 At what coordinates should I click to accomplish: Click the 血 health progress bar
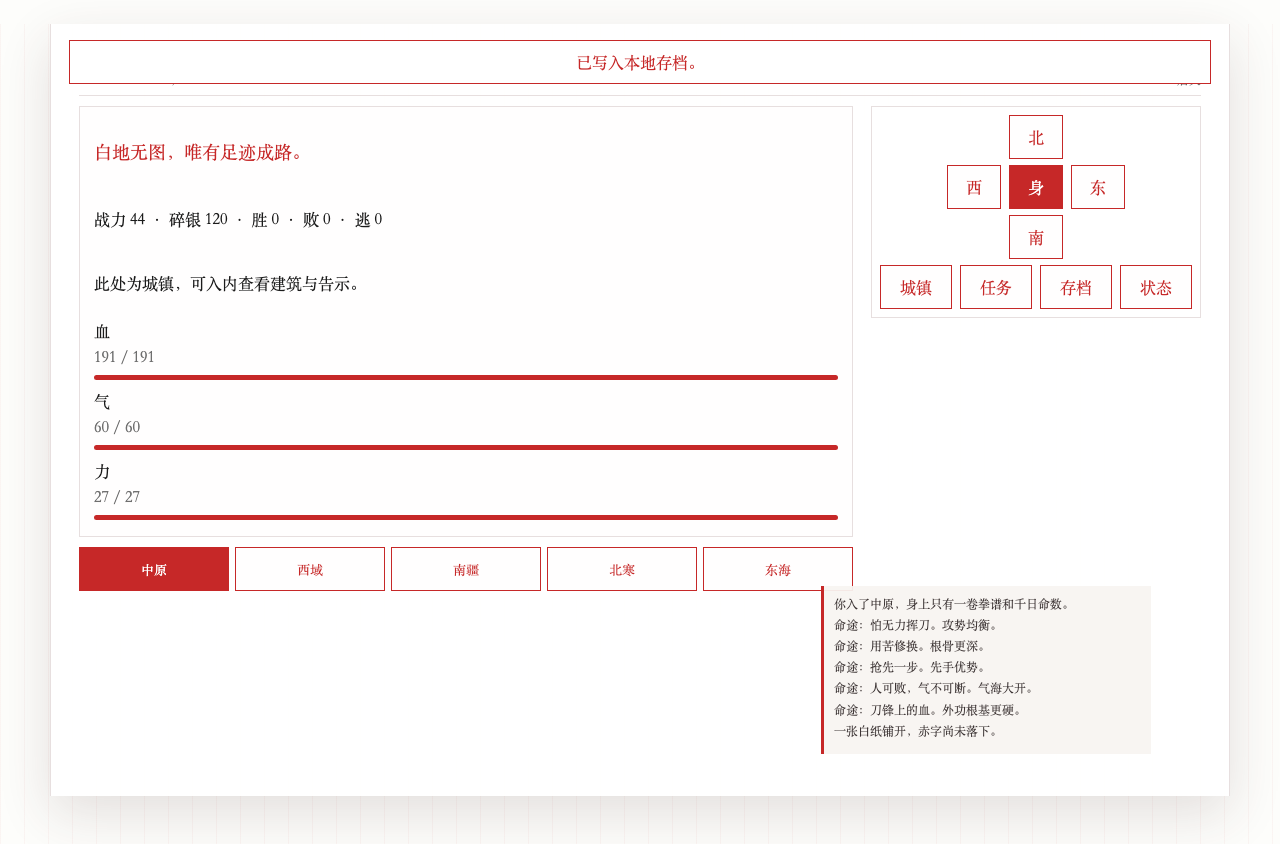coord(465,377)
